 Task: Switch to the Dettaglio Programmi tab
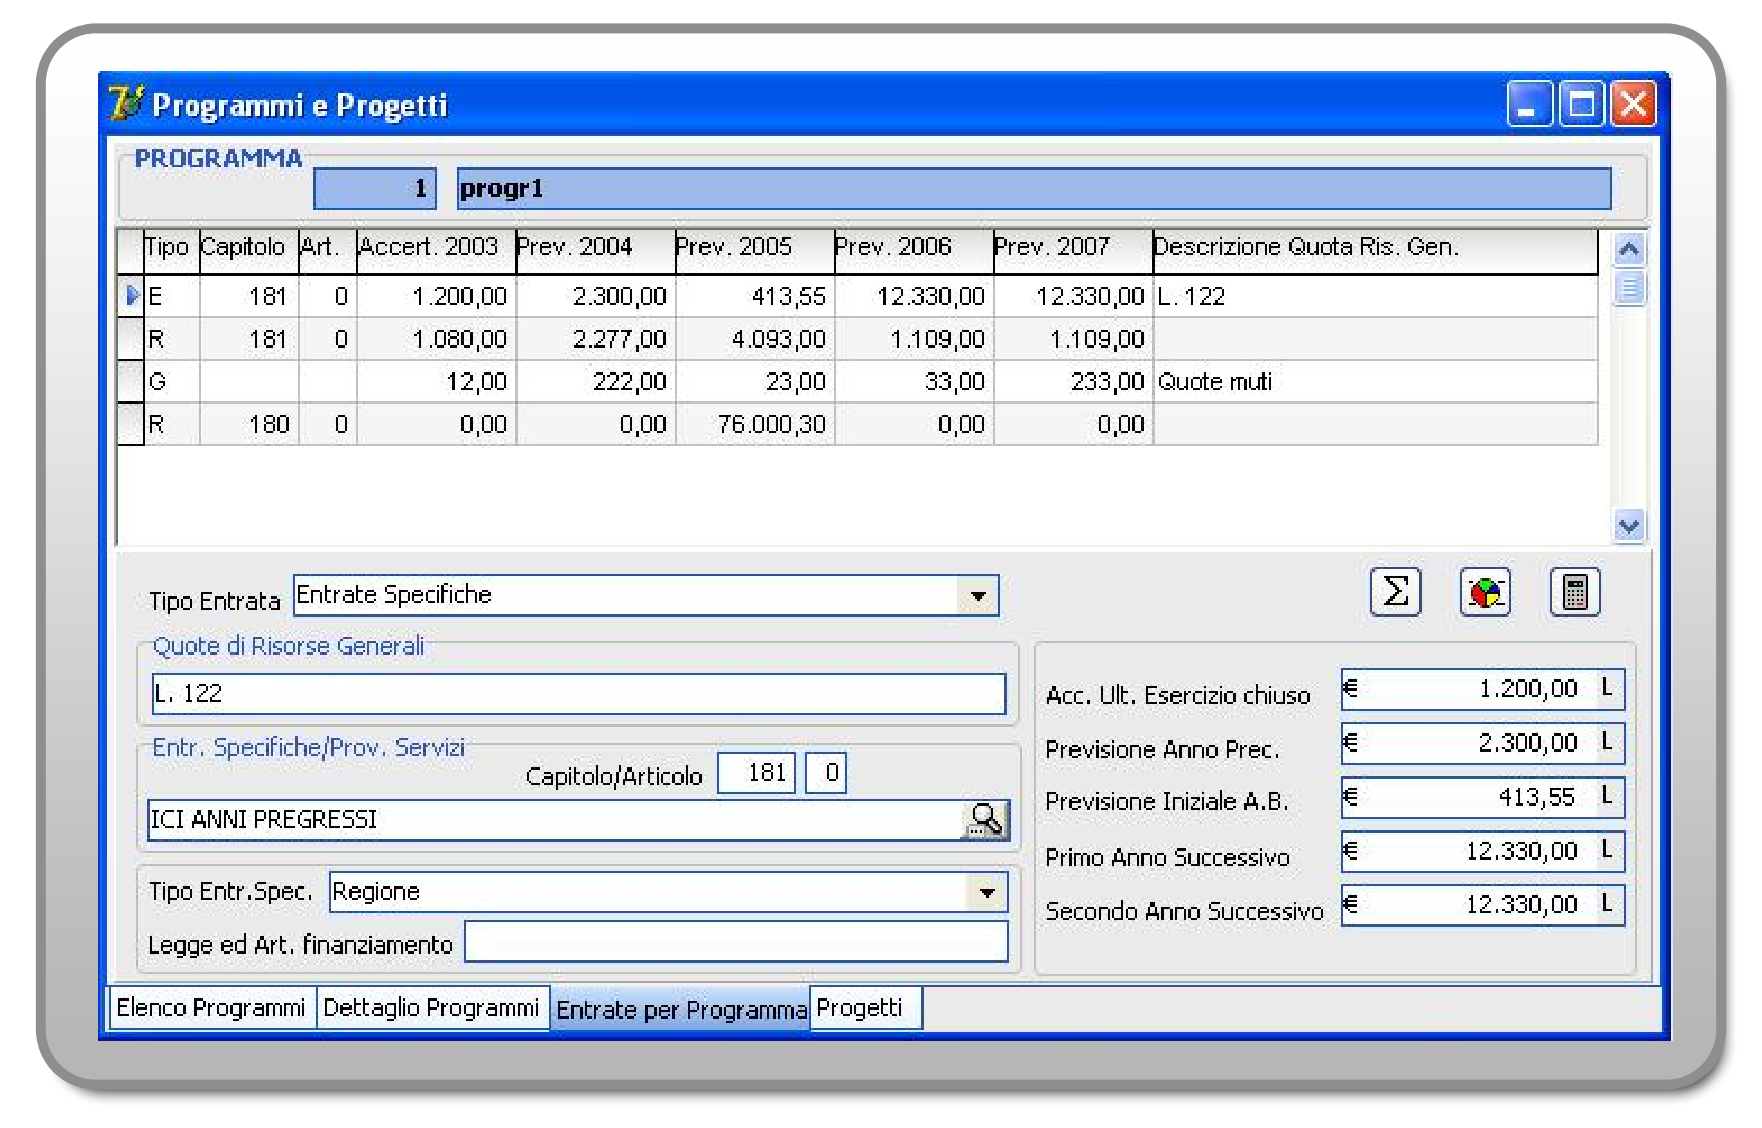(432, 1008)
